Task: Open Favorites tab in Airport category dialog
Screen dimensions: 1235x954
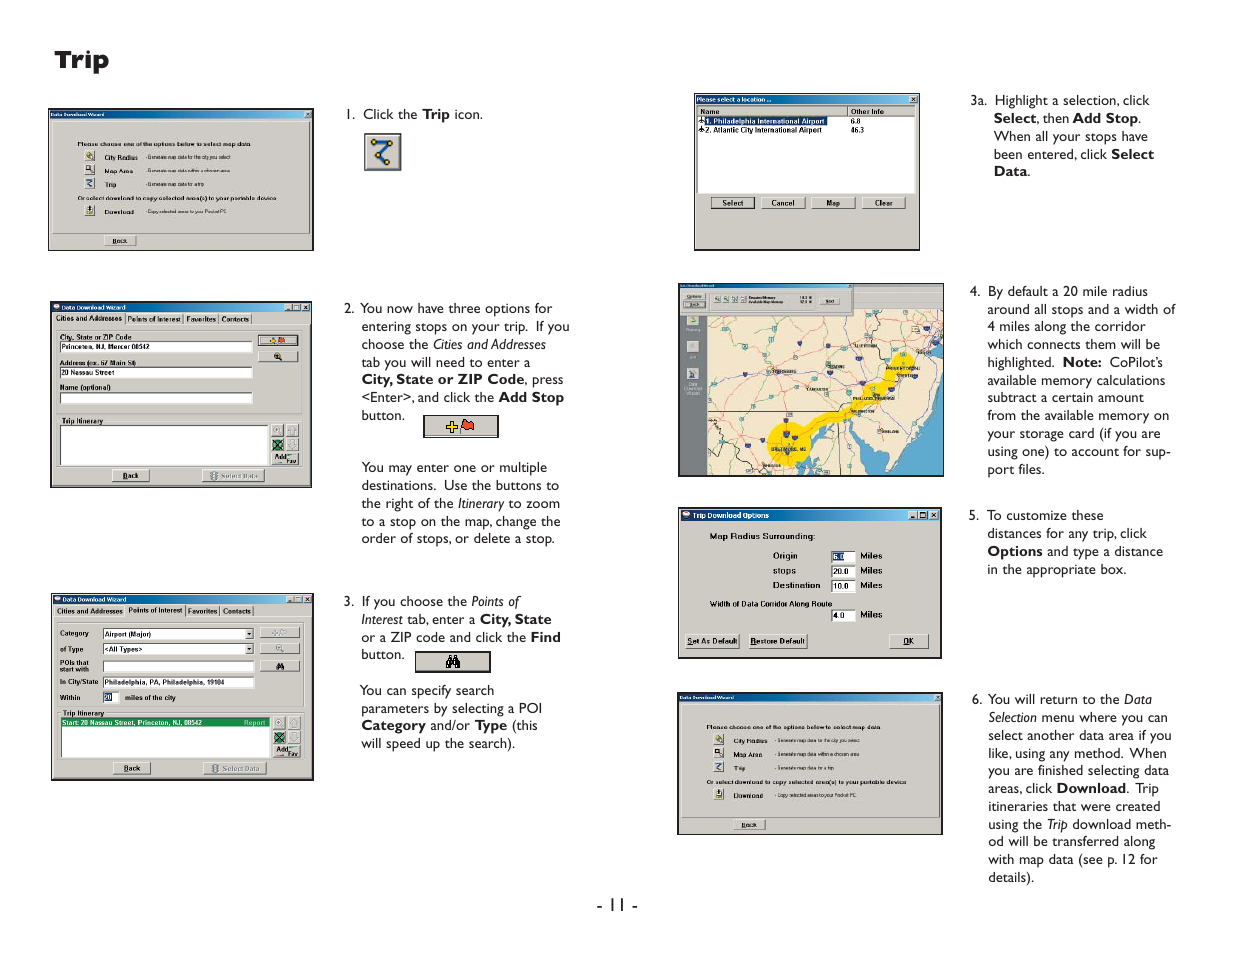Action: pyautogui.click(x=203, y=611)
